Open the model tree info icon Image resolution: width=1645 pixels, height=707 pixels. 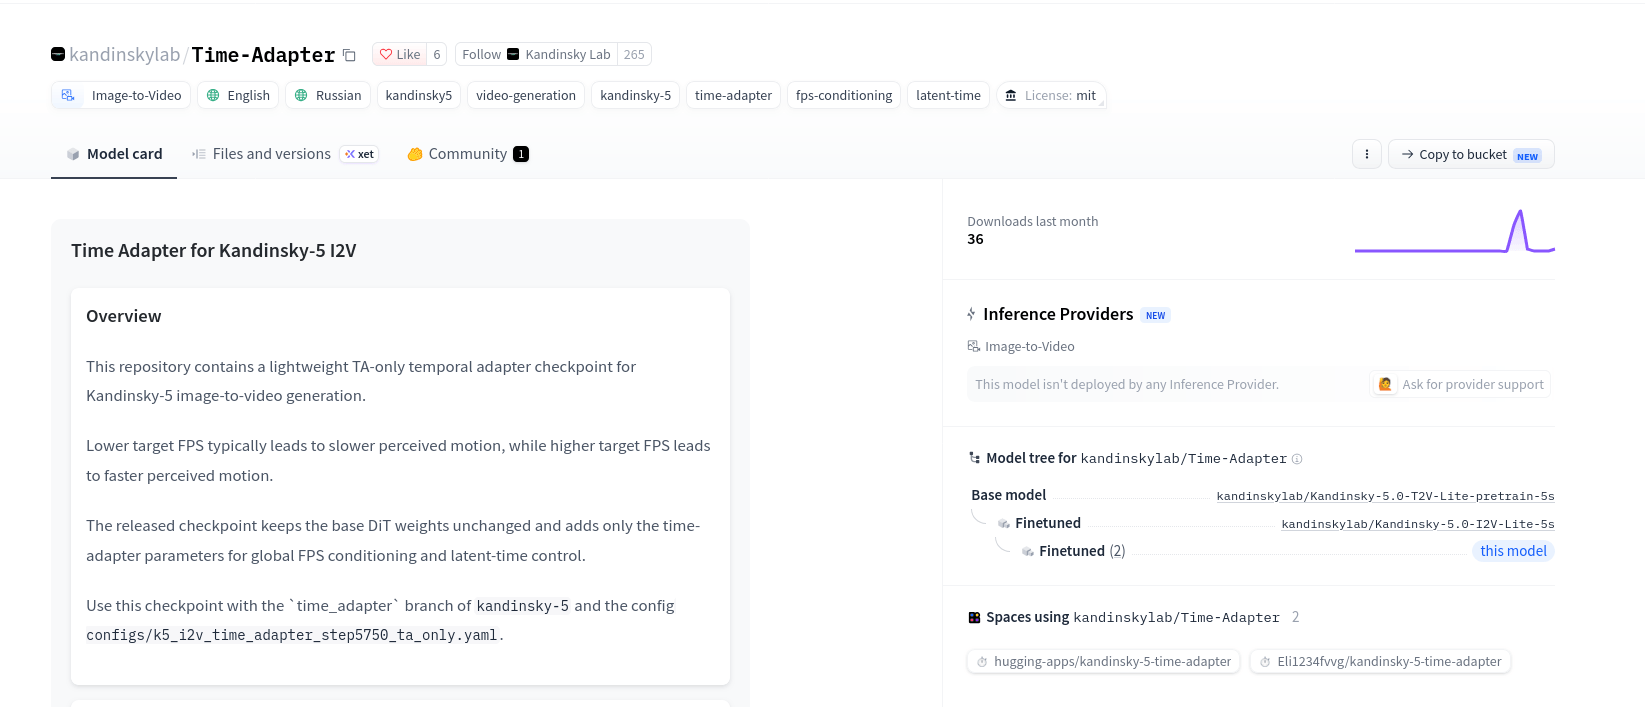[x=1297, y=459]
